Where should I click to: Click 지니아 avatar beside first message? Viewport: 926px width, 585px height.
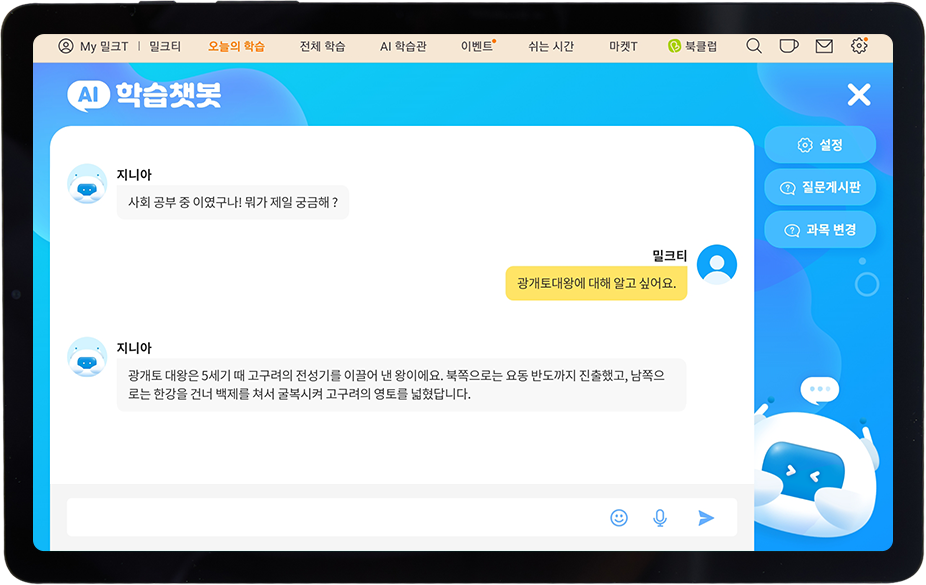87,184
